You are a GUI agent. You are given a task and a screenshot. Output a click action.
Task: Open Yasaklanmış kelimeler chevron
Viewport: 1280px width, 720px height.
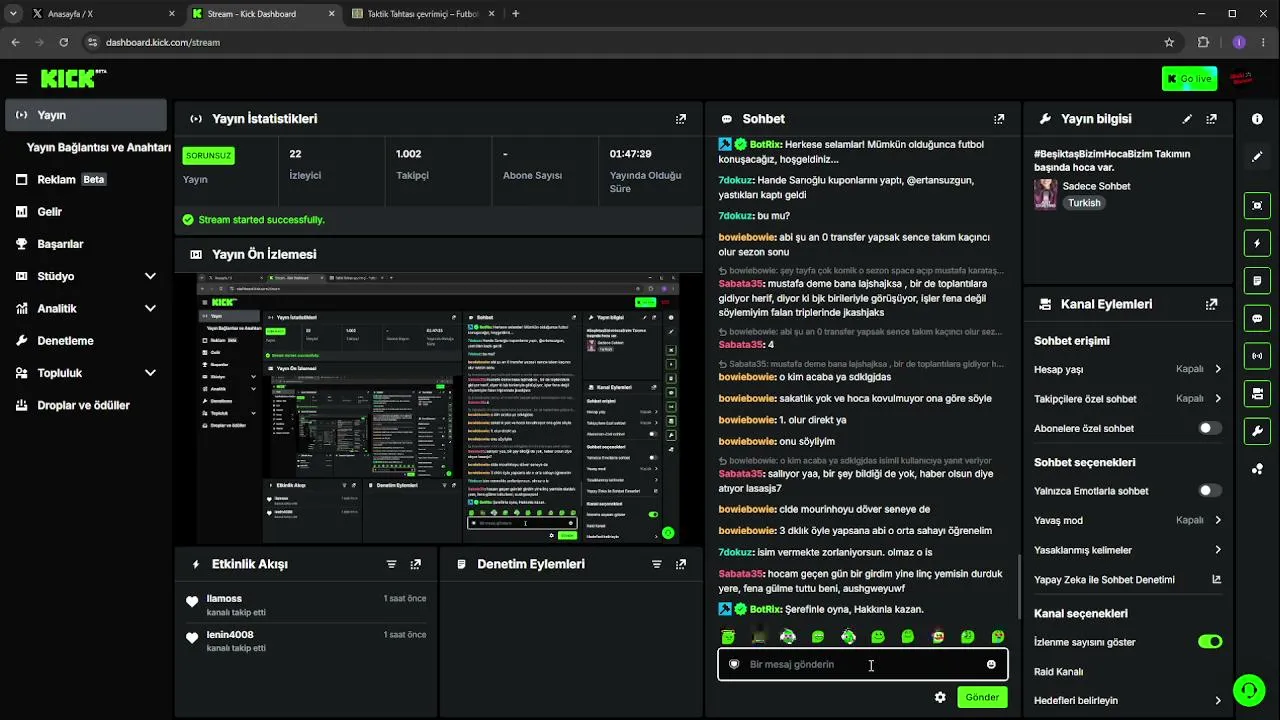point(1218,550)
